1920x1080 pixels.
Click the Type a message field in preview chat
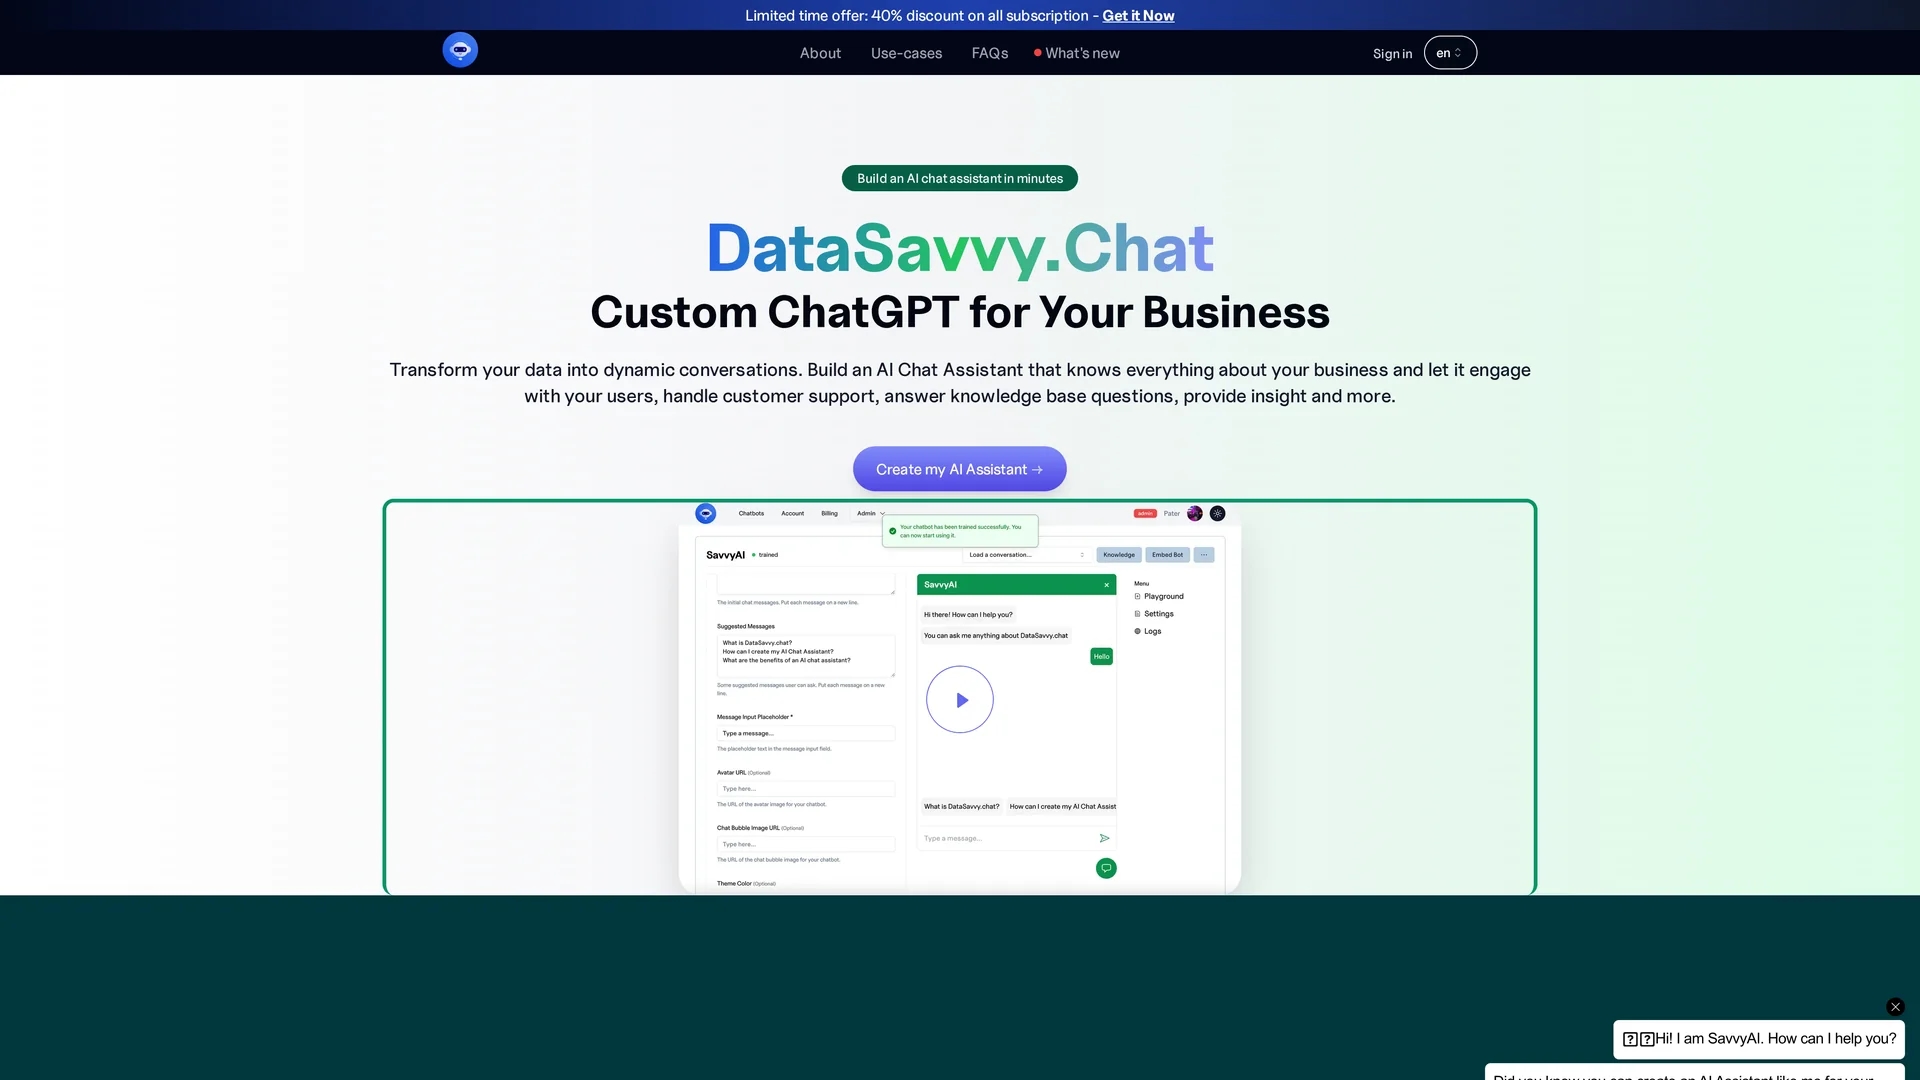(x=1005, y=838)
